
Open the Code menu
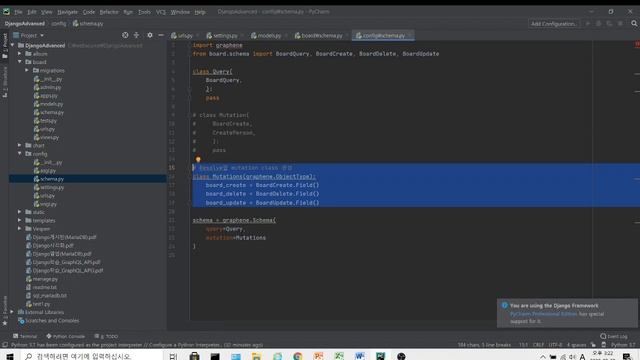click(89, 12)
